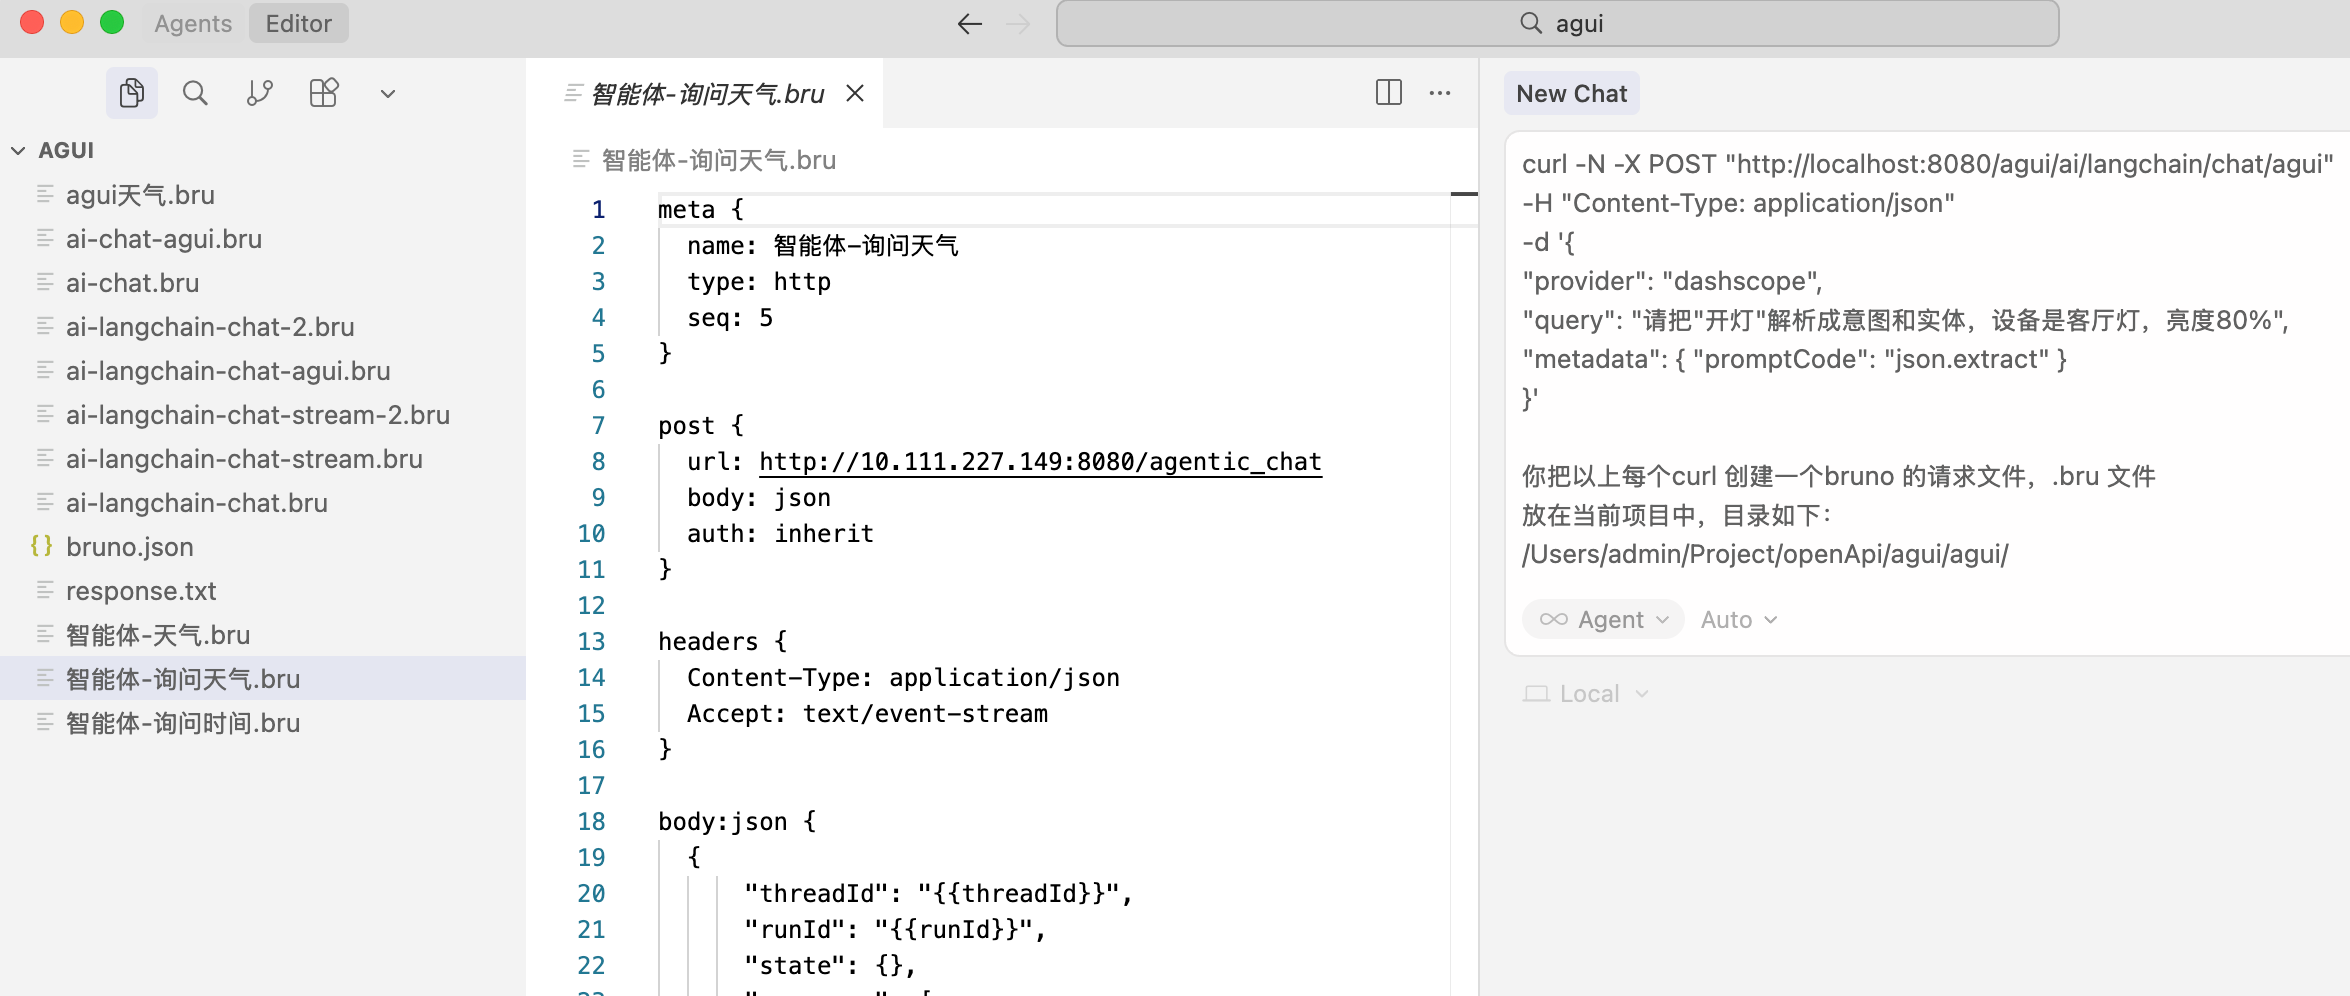Switch to Editor mode
The image size is (2350, 996).
tap(298, 23)
